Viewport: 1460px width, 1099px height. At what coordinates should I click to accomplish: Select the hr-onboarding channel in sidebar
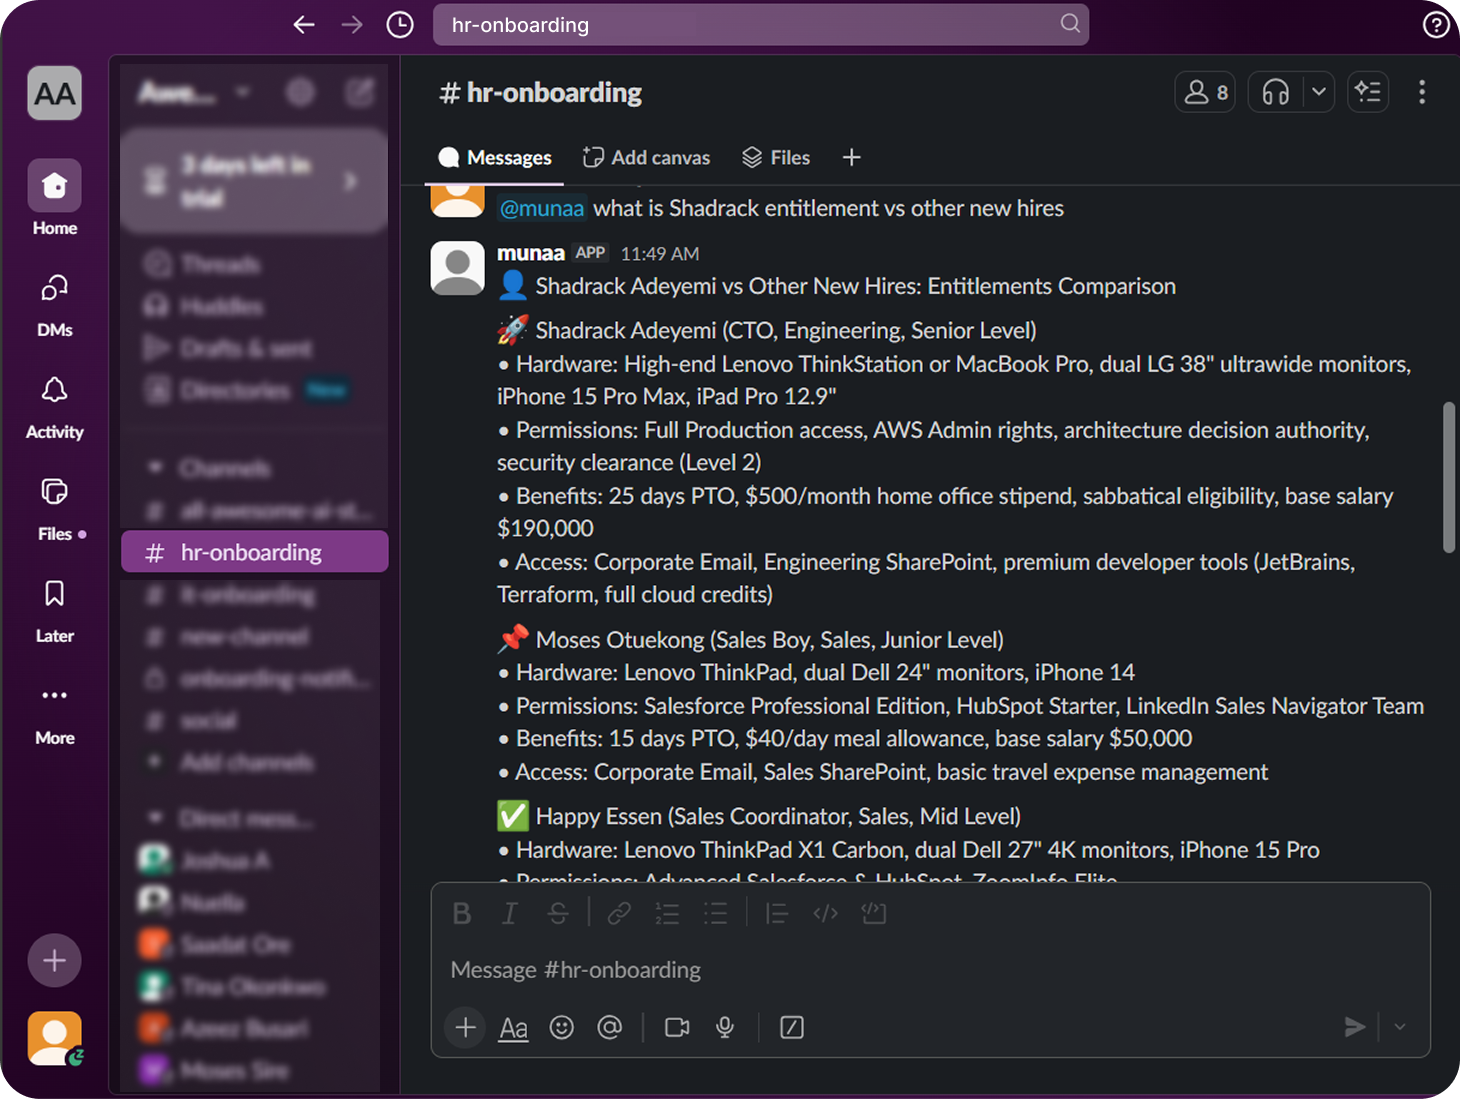coord(254,552)
